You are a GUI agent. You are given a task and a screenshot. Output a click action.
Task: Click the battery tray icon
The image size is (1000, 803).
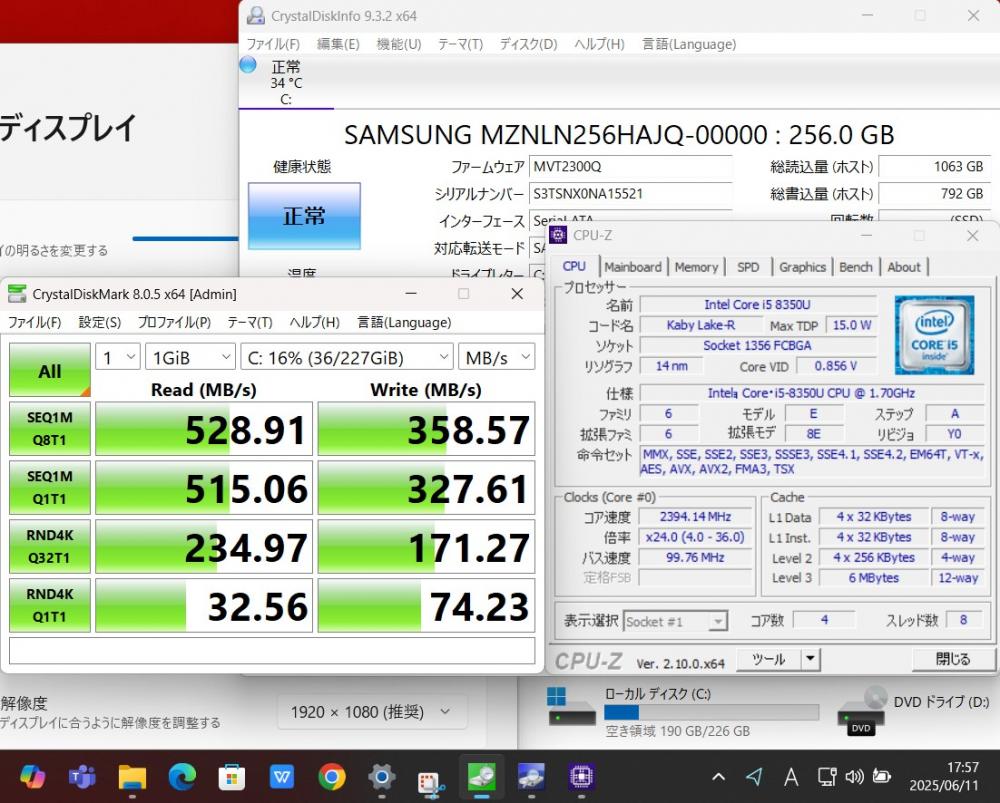pyautogui.click(x=881, y=776)
